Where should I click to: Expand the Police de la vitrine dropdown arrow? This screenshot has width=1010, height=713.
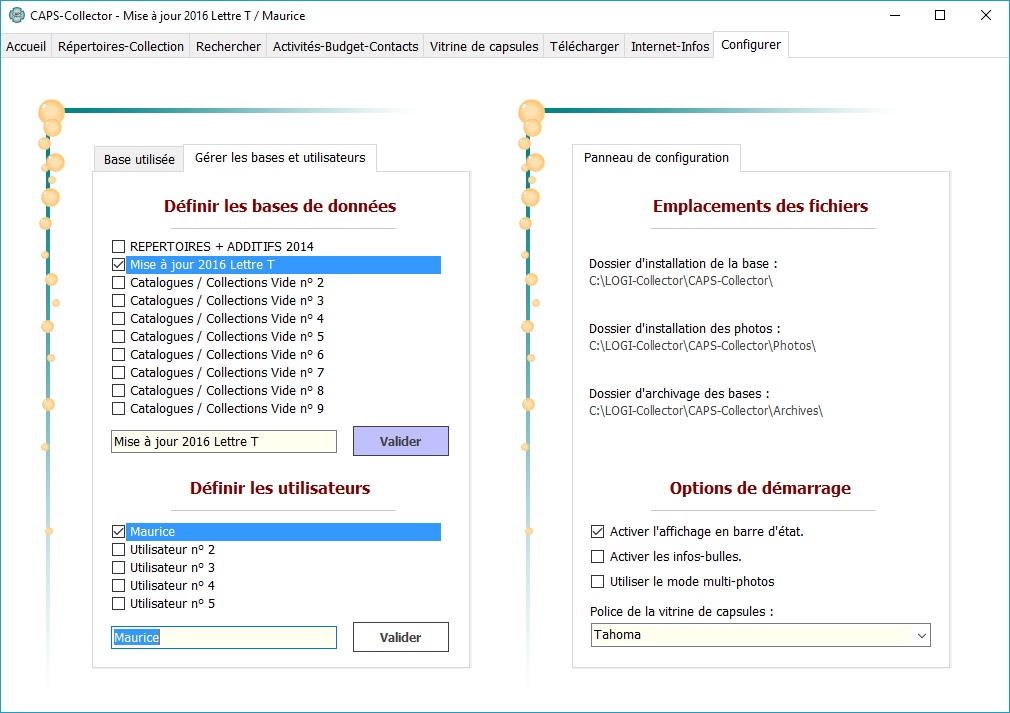click(920, 635)
